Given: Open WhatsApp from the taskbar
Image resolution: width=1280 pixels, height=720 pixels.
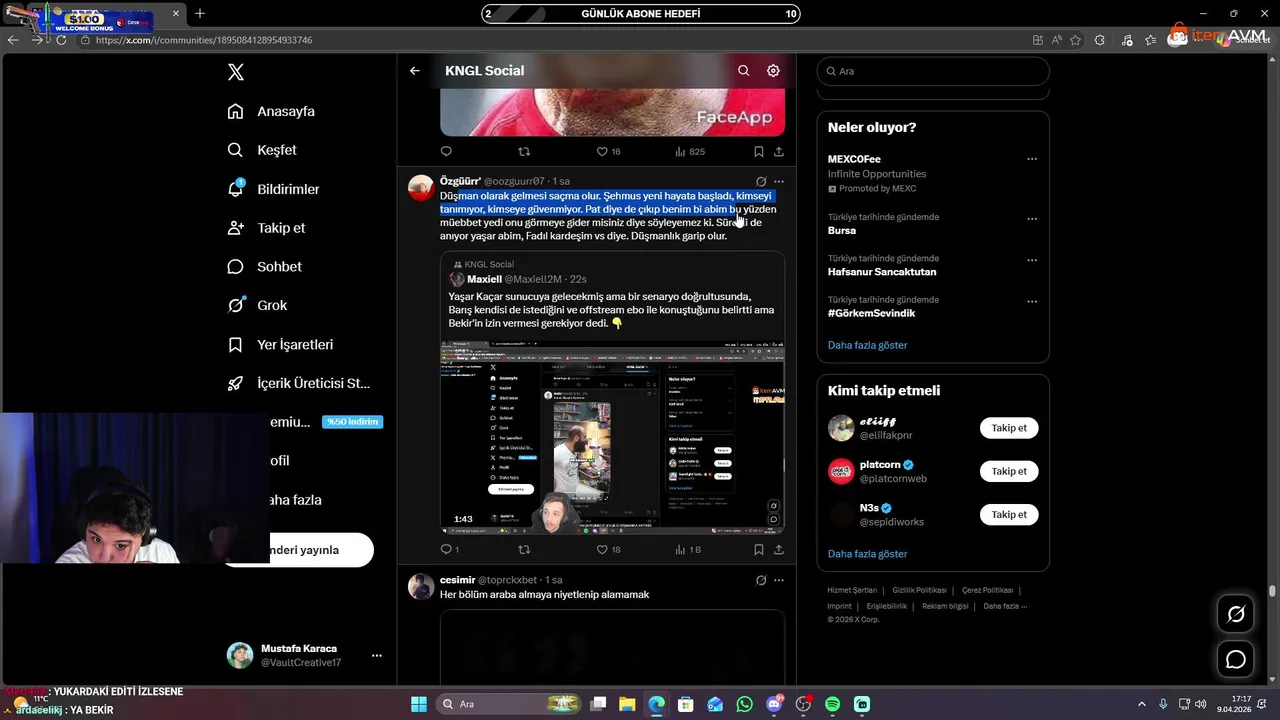Looking at the screenshot, I should coord(744,704).
